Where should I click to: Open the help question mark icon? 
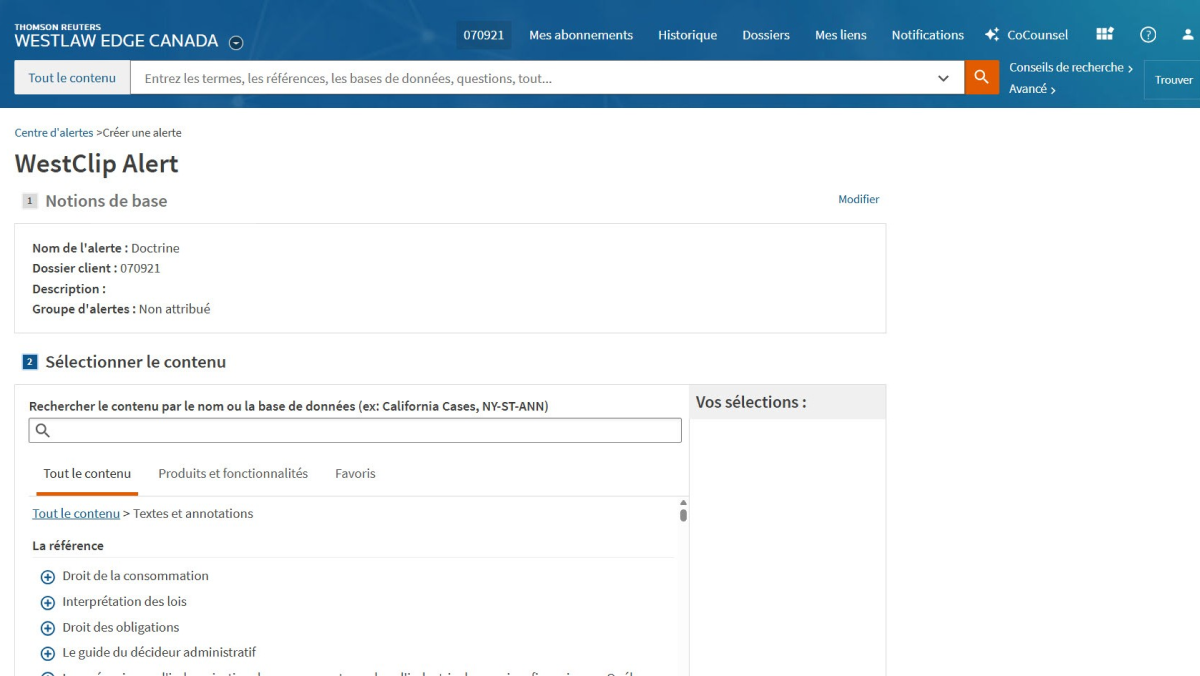[1148, 34]
